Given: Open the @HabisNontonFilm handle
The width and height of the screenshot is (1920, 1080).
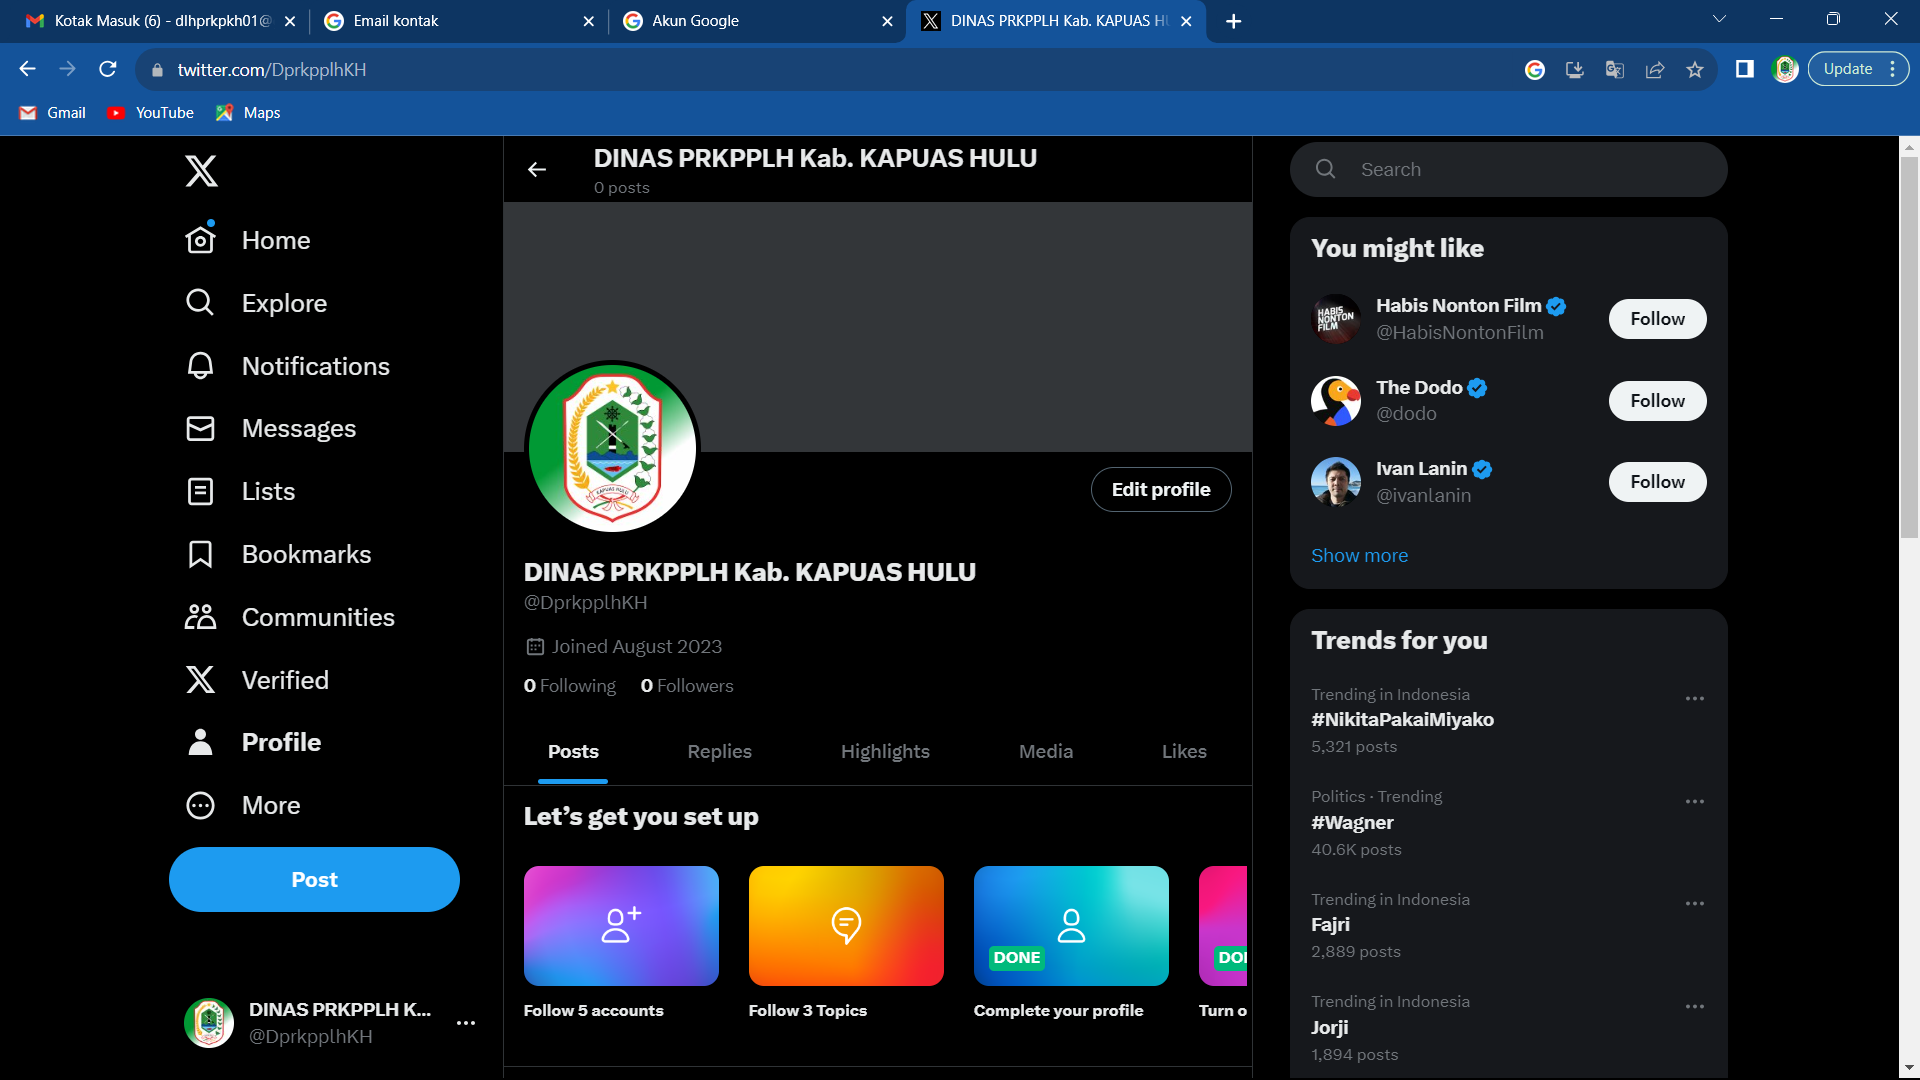Looking at the screenshot, I should click(x=1460, y=333).
